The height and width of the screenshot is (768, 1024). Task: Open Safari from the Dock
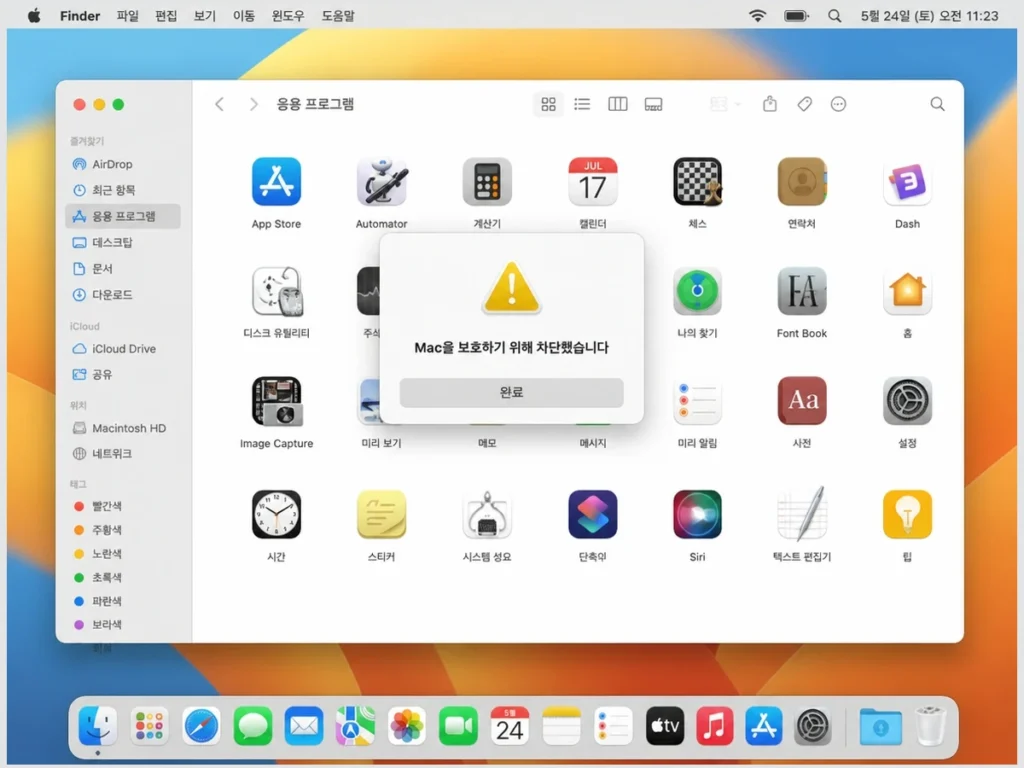(201, 726)
